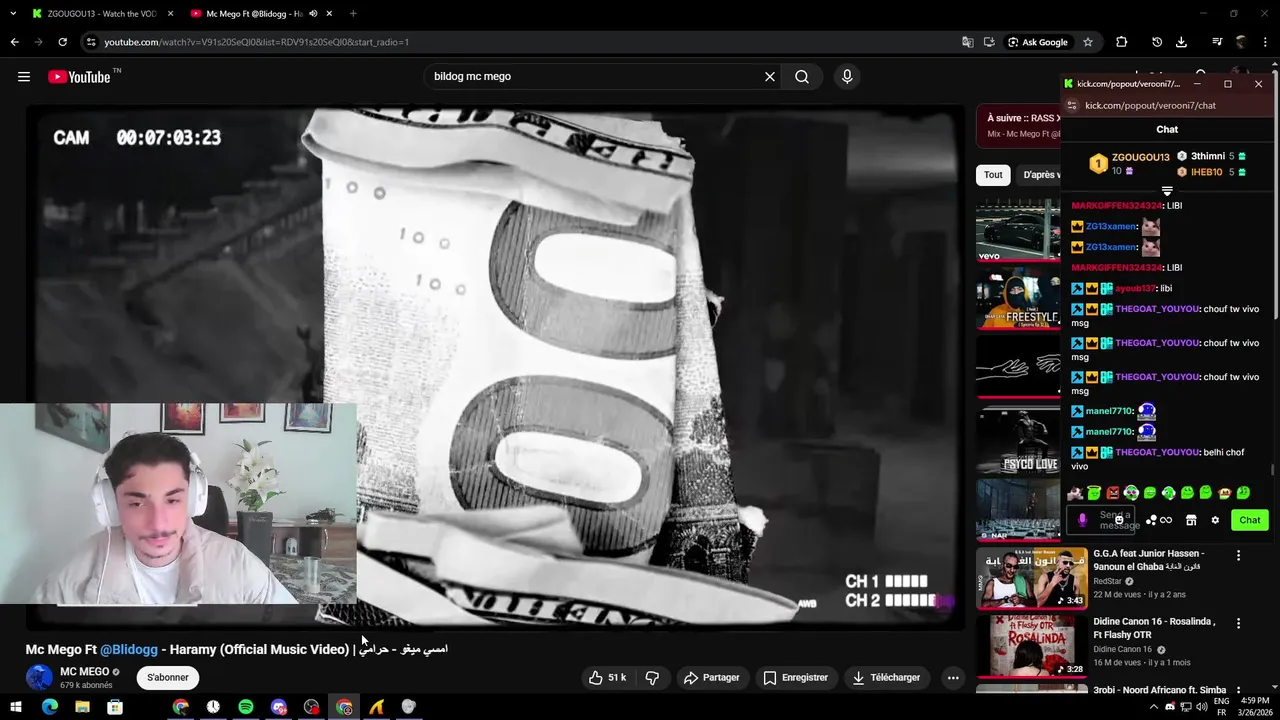Open Microsoft Edge from the taskbar
The image size is (1280, 720).
49,707
